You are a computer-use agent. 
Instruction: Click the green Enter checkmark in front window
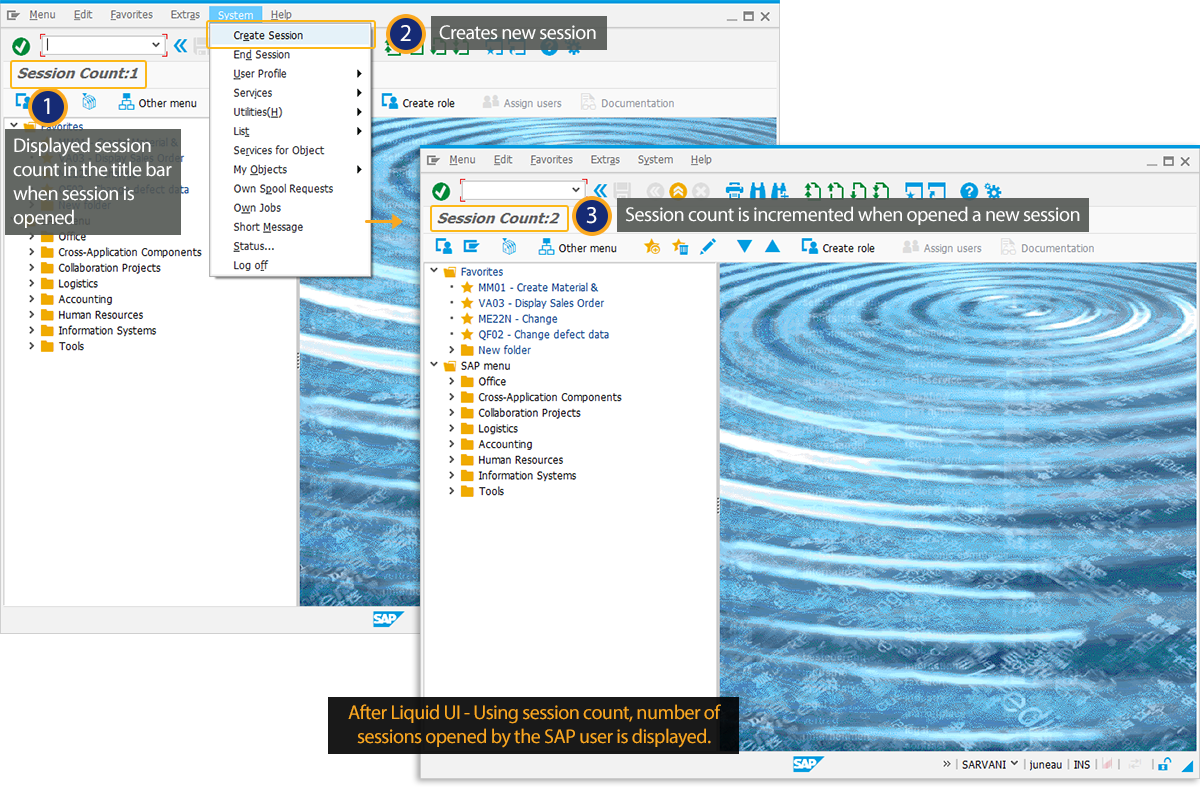coord(441,191)
